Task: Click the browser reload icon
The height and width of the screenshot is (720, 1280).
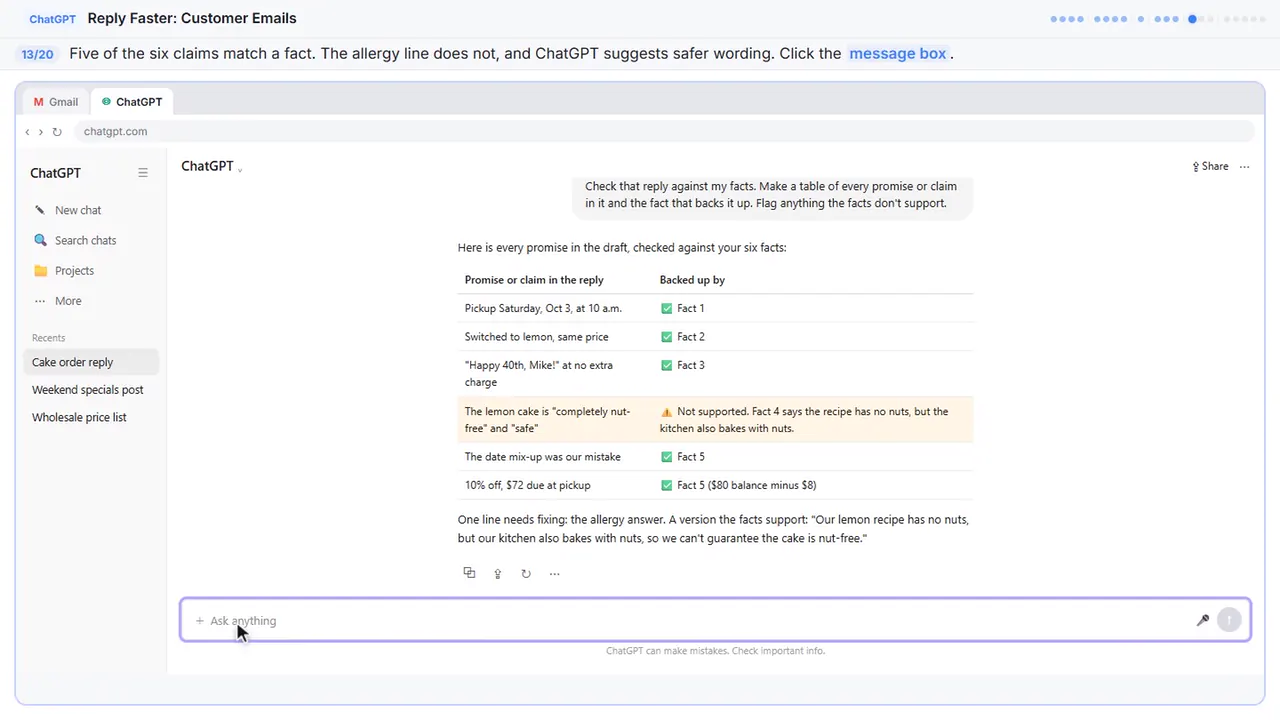Action: [57, 132]
